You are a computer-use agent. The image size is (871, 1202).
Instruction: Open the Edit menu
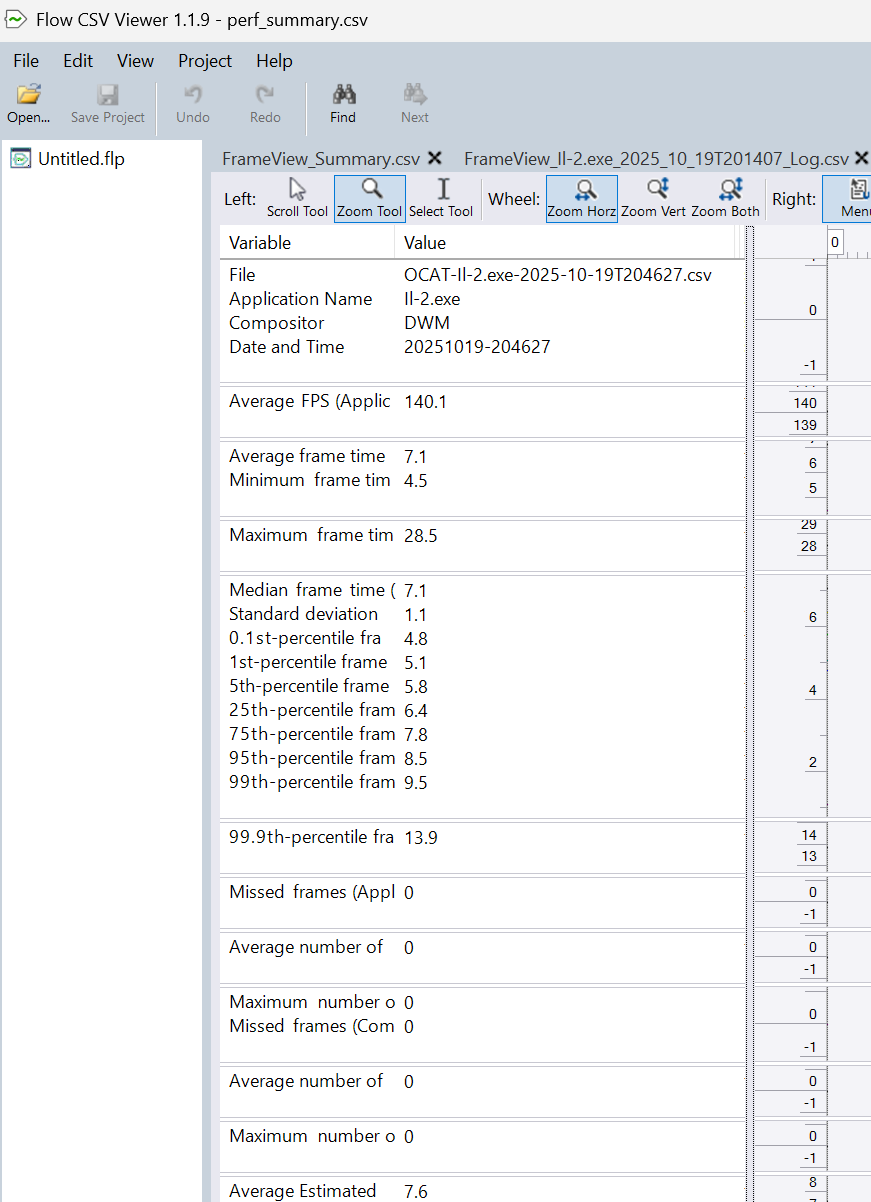(78, 61)
